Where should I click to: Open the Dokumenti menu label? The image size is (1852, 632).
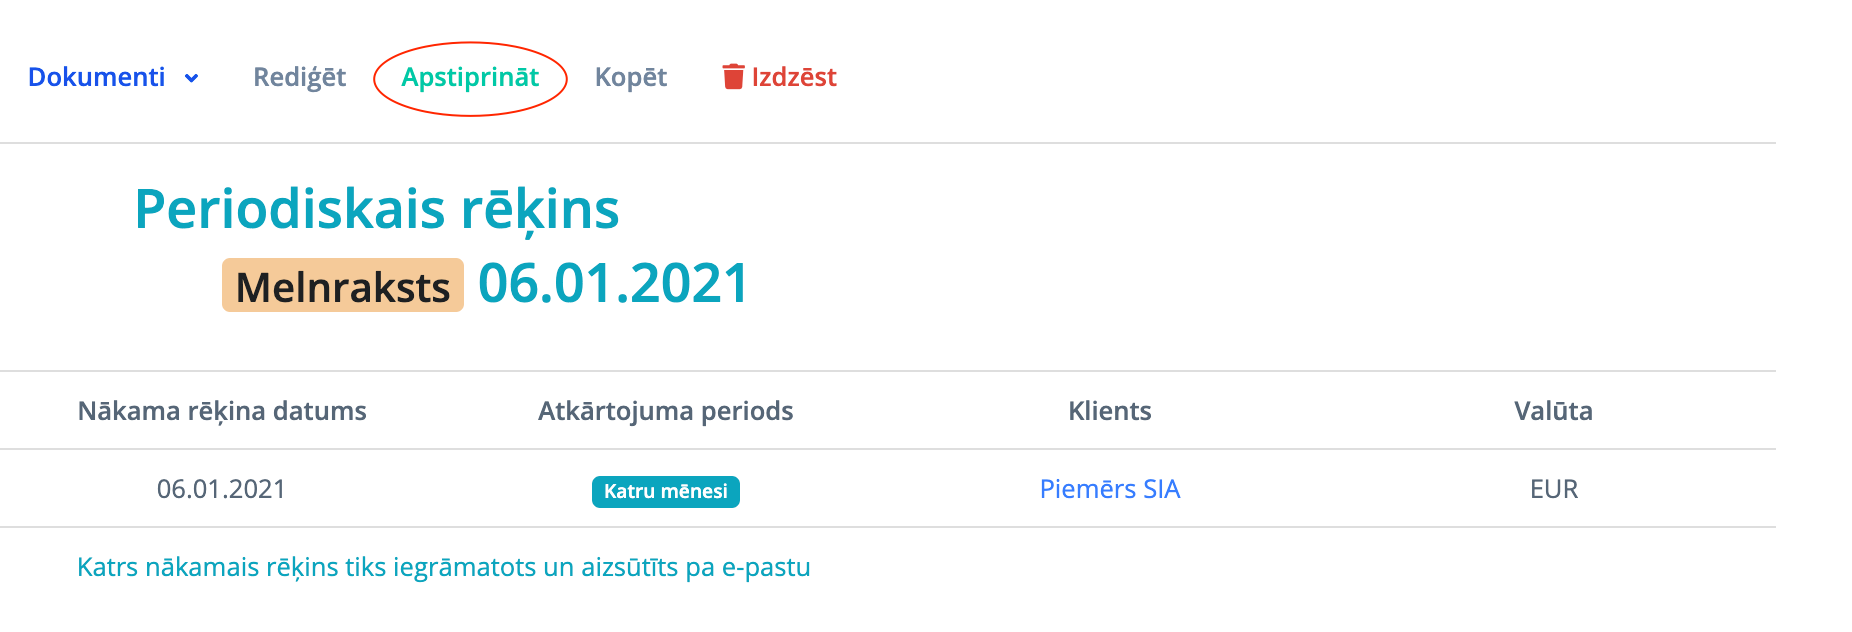(x=96, y=77)
